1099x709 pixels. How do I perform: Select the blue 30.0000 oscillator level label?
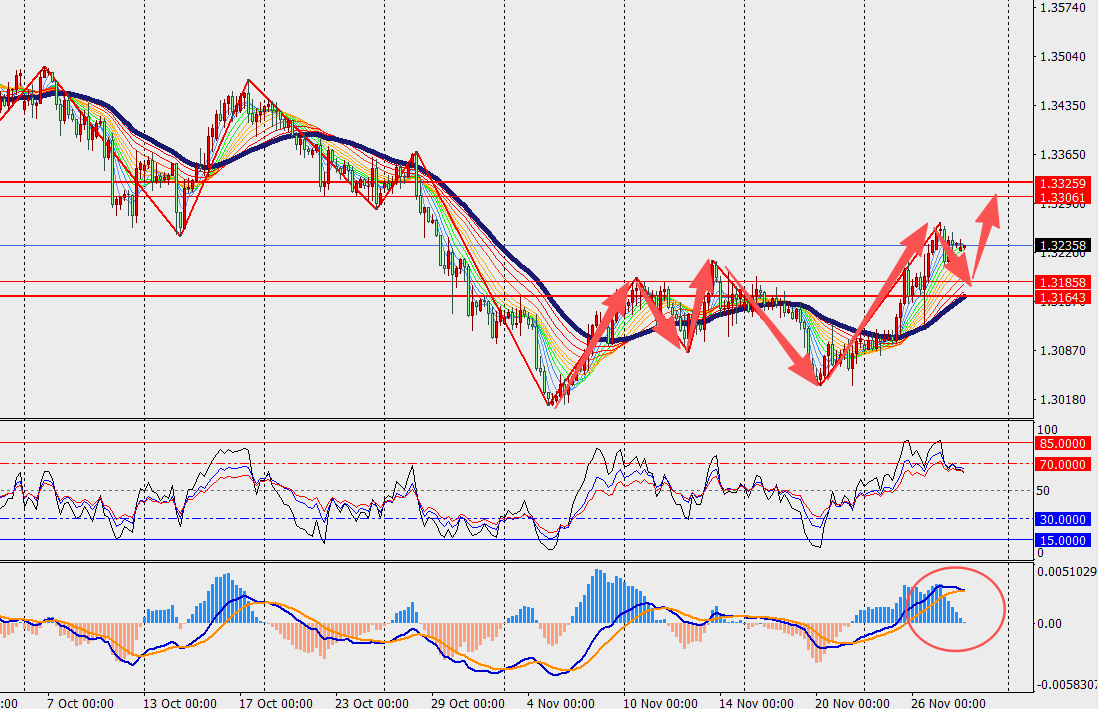point(1062,519)
